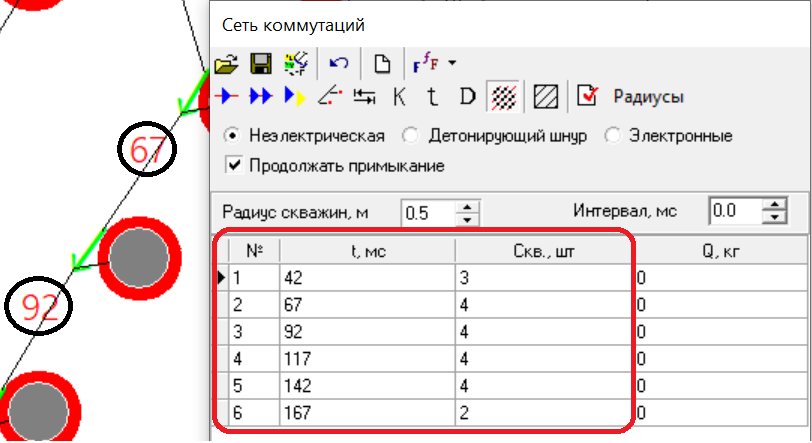
Task: Open file via yellow folder icon
Action: tap(226, 64)
